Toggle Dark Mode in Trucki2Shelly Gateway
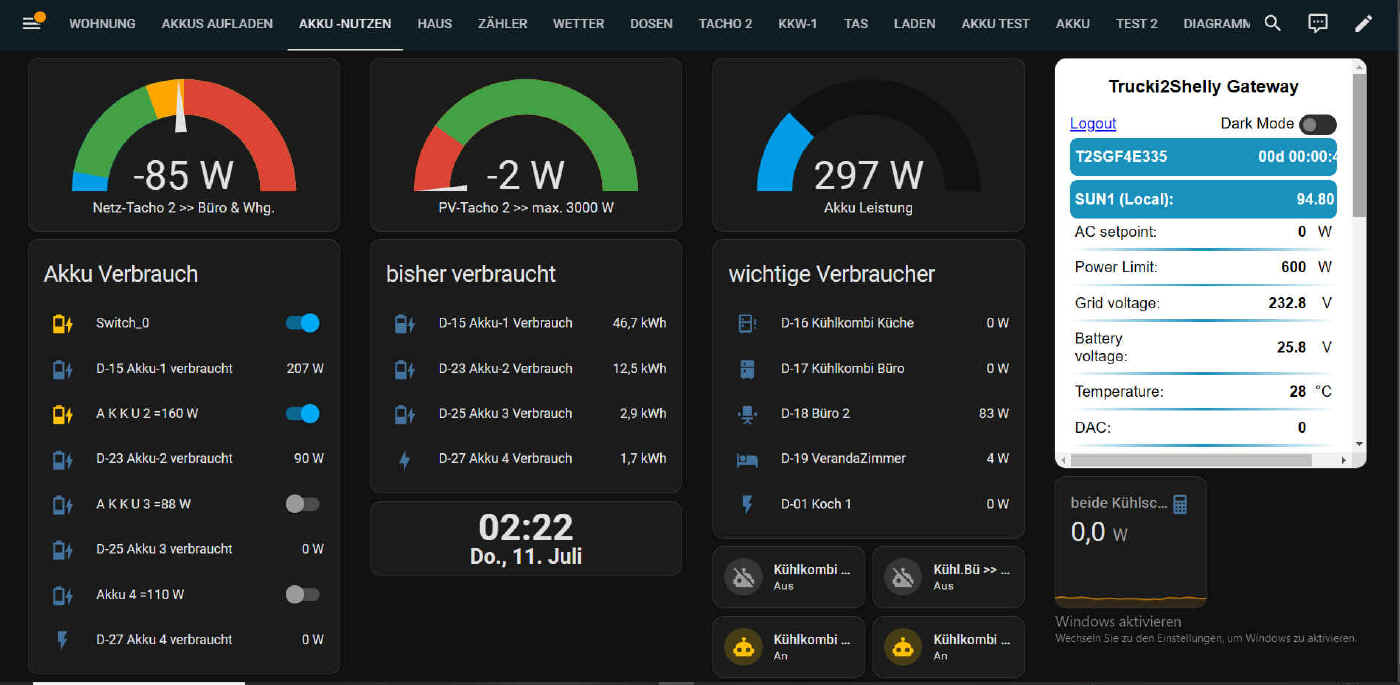This screenshot has height=685, width=1400. [x=1317, y=124]
